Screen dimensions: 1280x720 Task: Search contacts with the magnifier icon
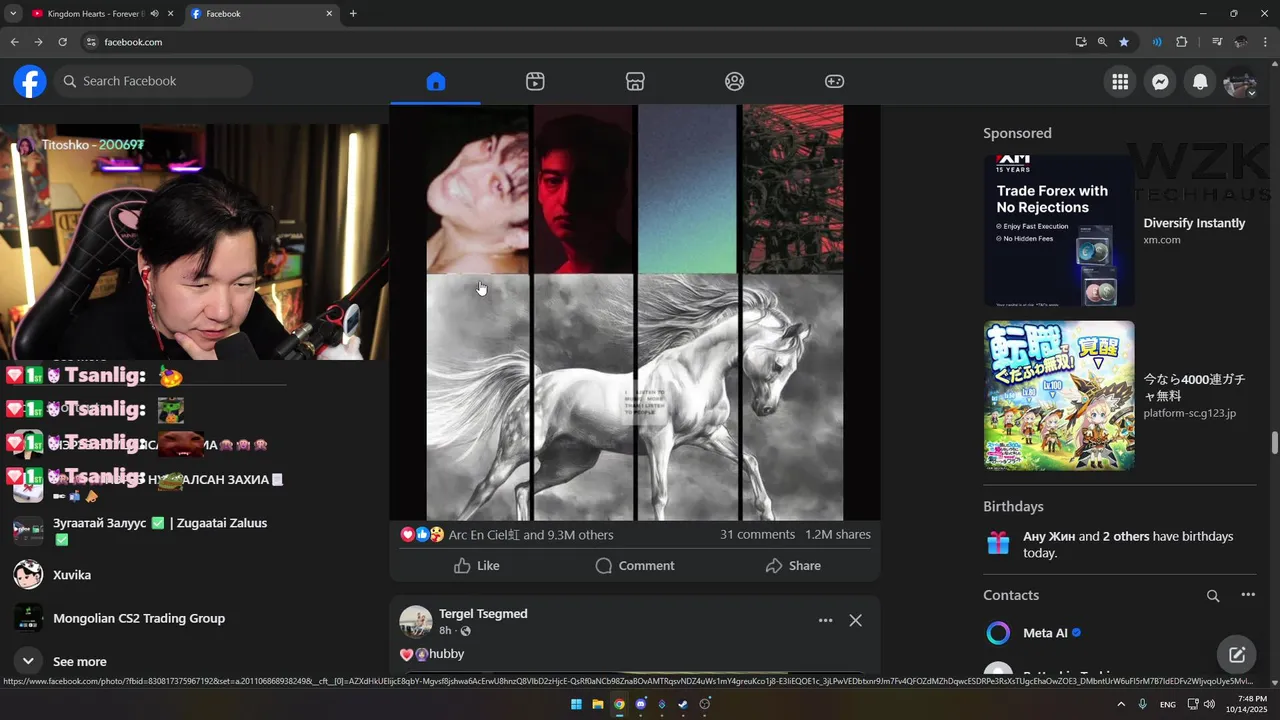tap(1213, 596)
